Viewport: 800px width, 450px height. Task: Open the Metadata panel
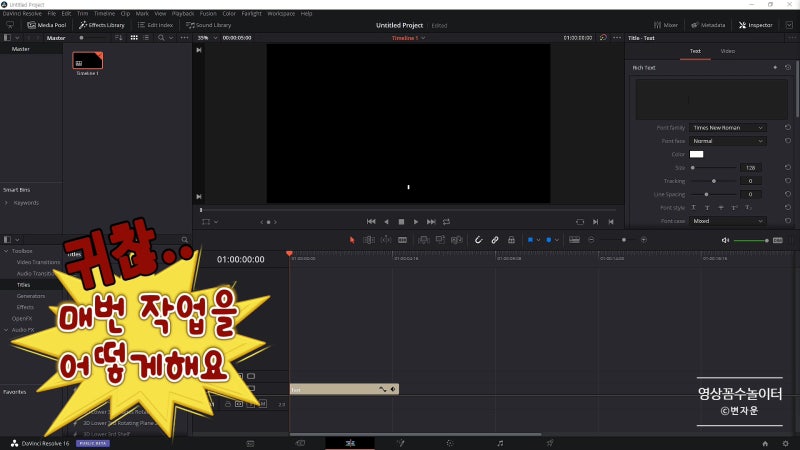pyautogui.click(x=708, y=25)
